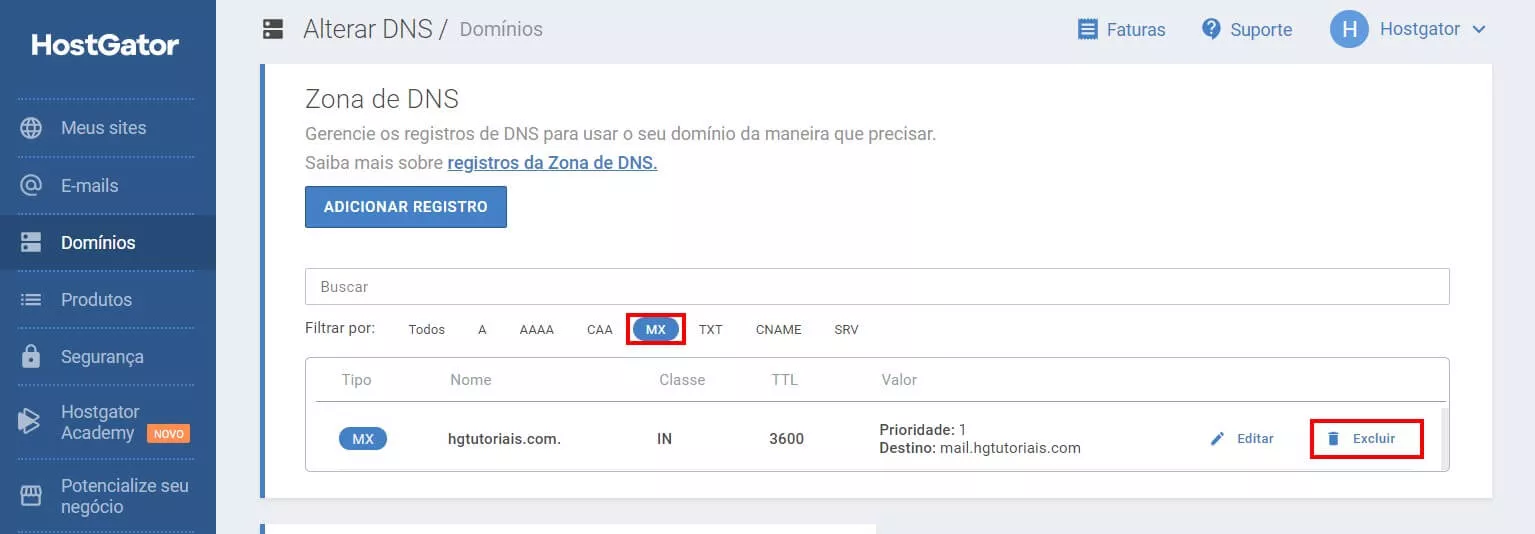Expand the Hostgator account dropdown chevron
This screenshot has height=534, width=1535.
pos(1479,30)
